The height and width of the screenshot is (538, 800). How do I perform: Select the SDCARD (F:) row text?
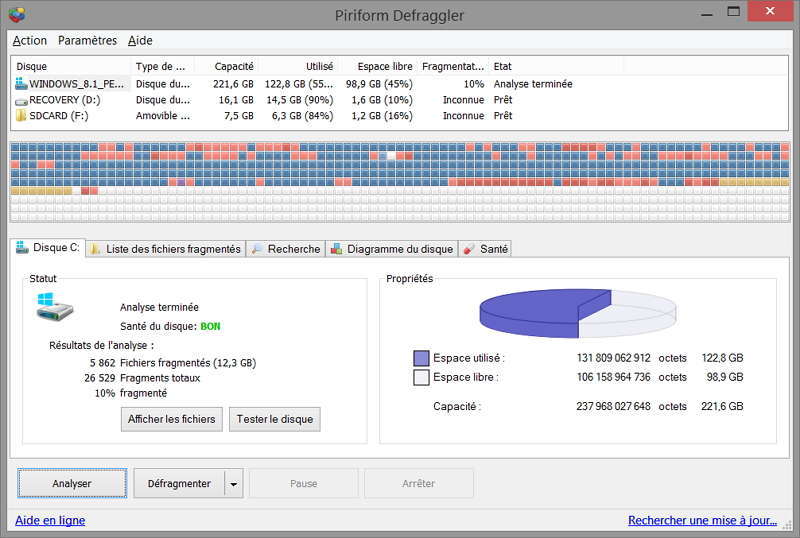pos(59,115)
